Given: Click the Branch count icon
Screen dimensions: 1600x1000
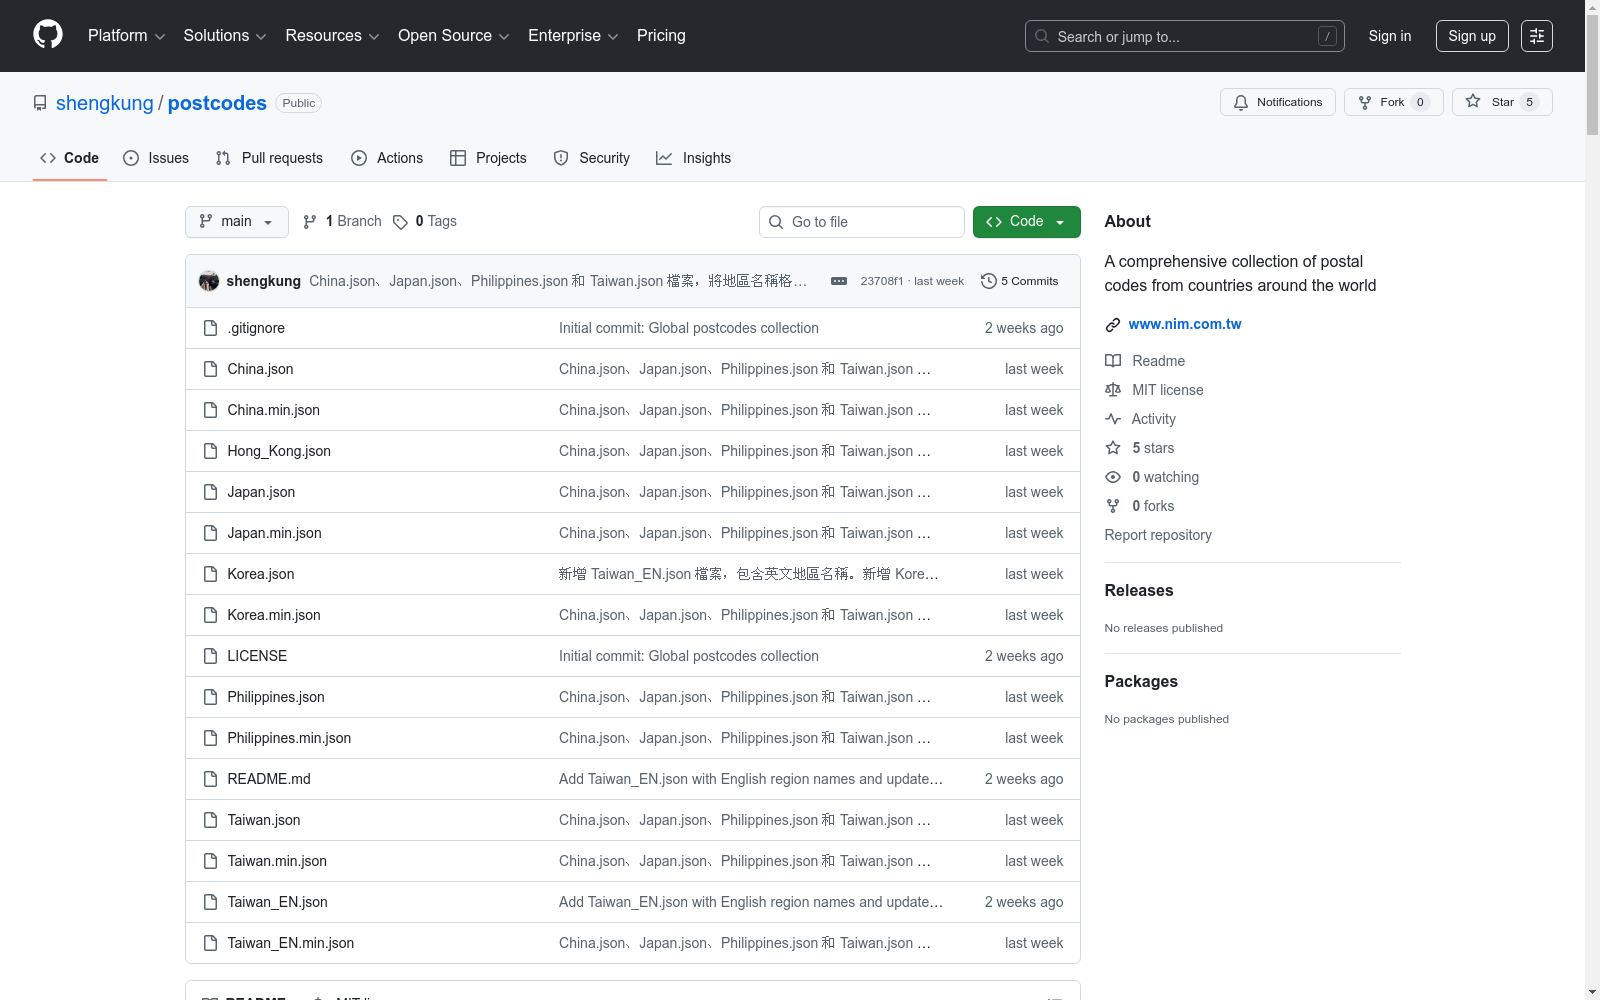Looking at the screenshot, I should click(x=310, y=222).
